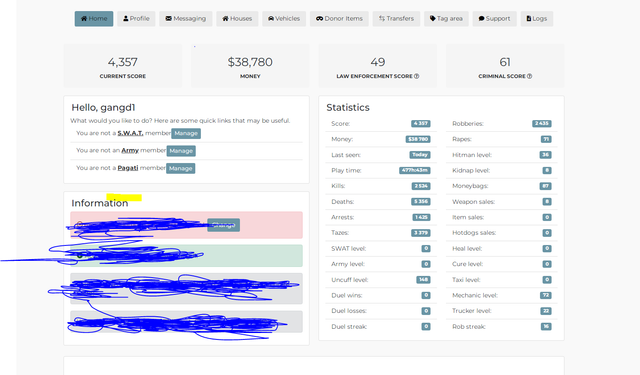The height and width of the screenshot is (375, 640).
Task: Click the Uncuff level value badge
Action: point(423,280)
